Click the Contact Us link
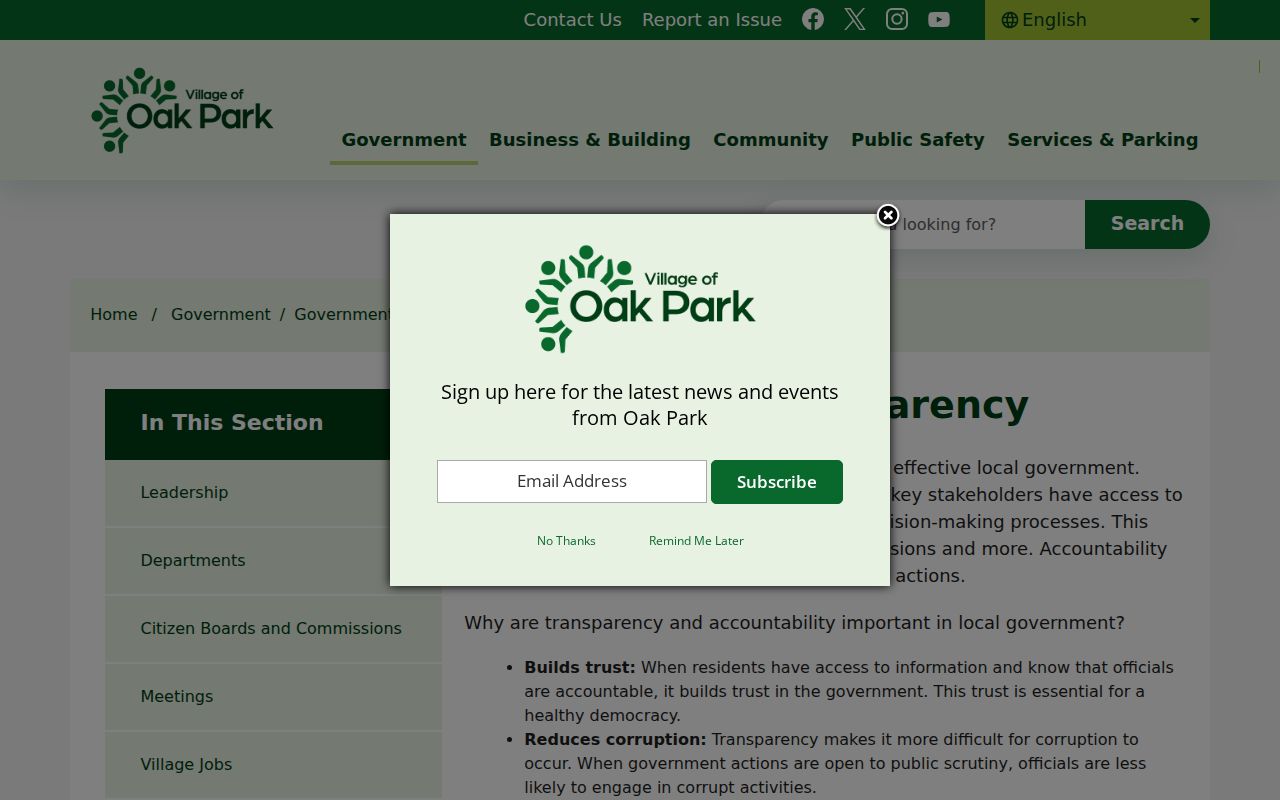The image size is (1280, 800). pos(573,20)
